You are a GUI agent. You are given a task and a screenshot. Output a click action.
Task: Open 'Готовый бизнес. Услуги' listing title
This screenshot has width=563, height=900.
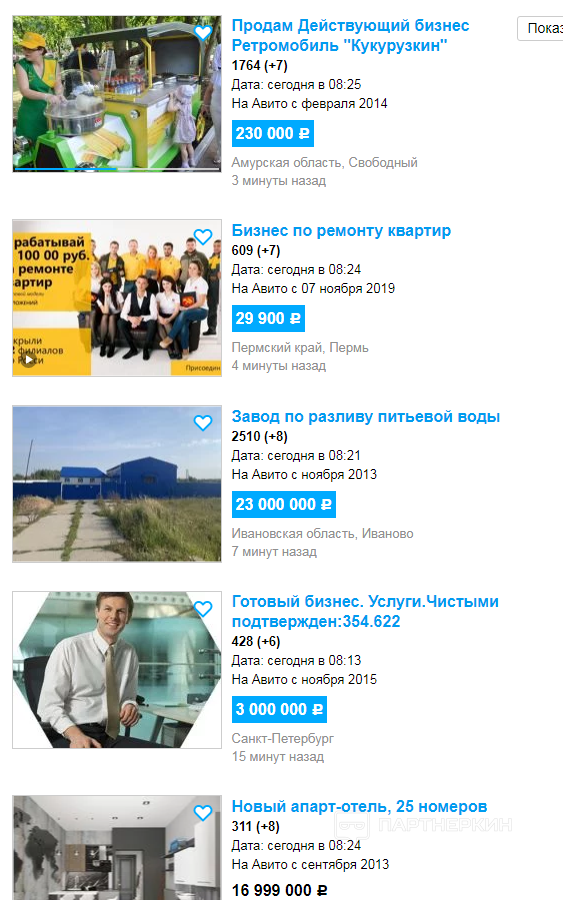click(365, 611)
